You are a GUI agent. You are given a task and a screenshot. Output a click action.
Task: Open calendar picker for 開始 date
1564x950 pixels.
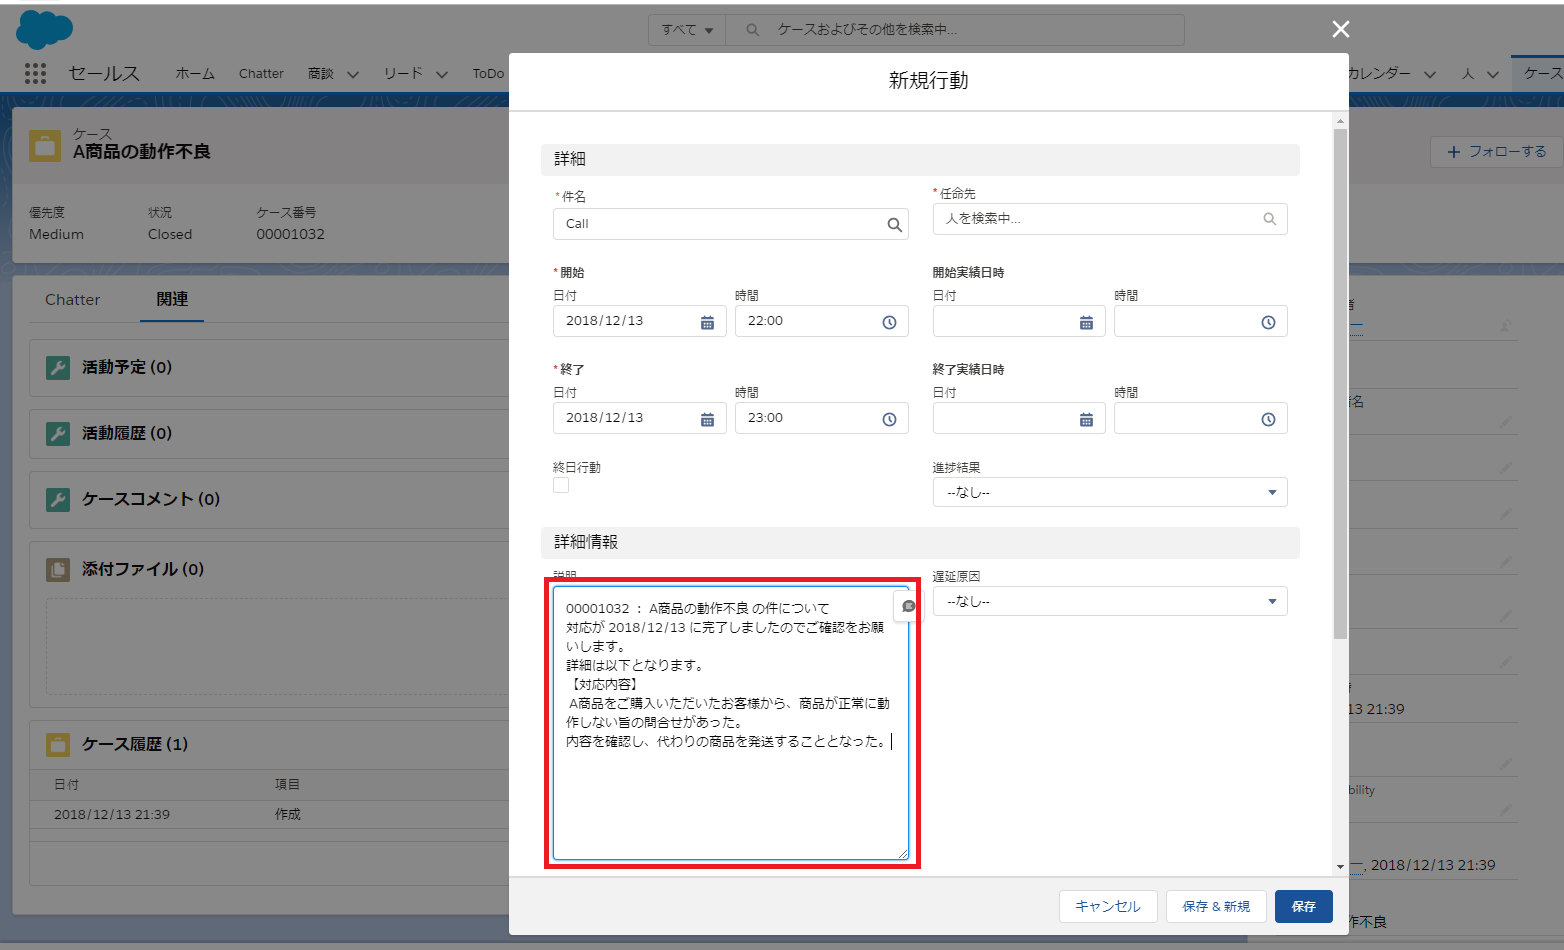tap(707, 322)
